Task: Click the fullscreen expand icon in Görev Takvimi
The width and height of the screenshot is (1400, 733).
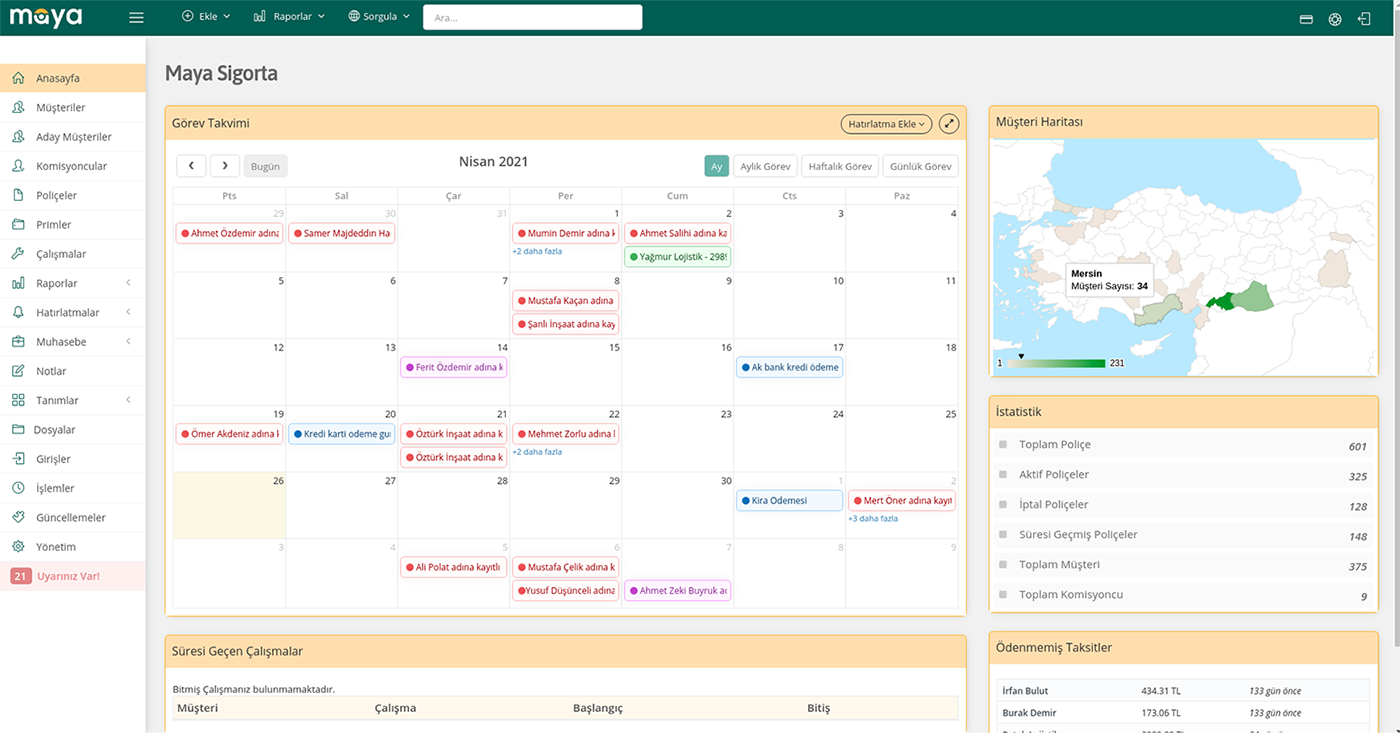Action: (x=949, y=124)
